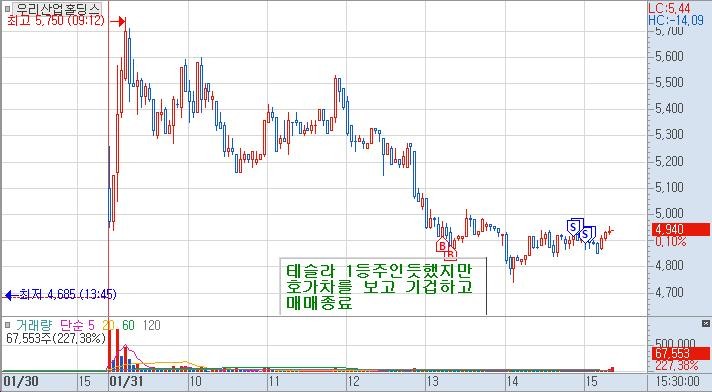Click the 4,700 price axis label
Viewport: 712px width, 392px height.
click(x=669, y=292)
